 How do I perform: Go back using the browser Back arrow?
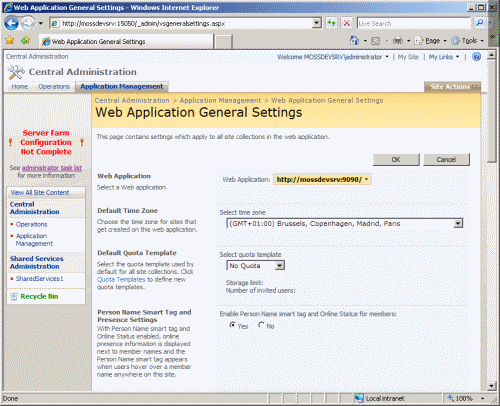(x=11, y=23)
